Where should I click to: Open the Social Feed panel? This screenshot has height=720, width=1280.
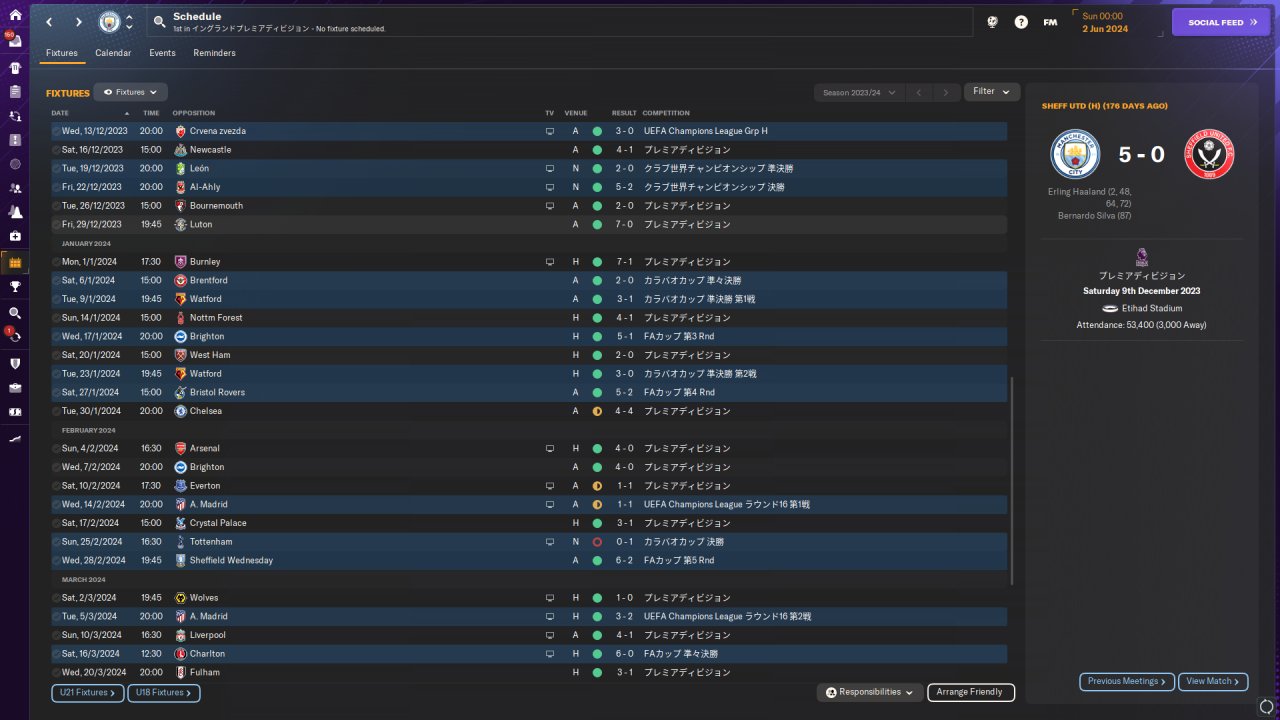pos(1221,22)
